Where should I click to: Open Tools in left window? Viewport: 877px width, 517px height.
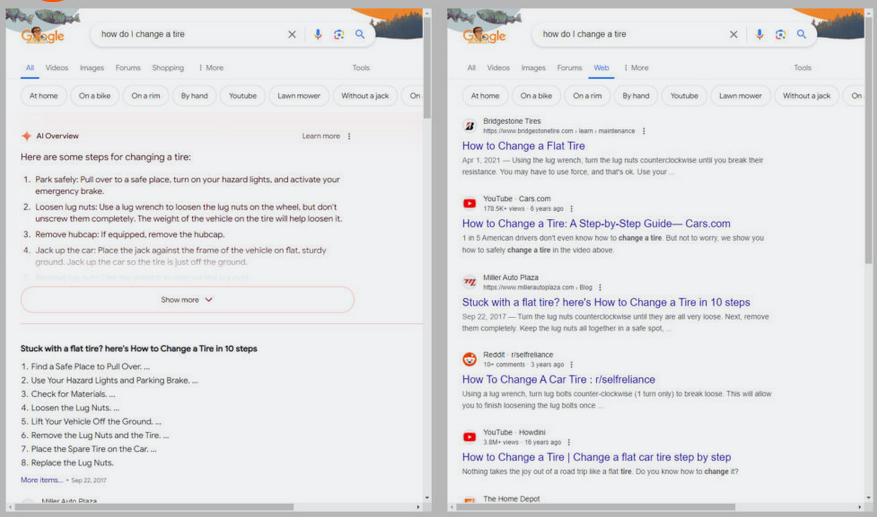pos(361,68)
